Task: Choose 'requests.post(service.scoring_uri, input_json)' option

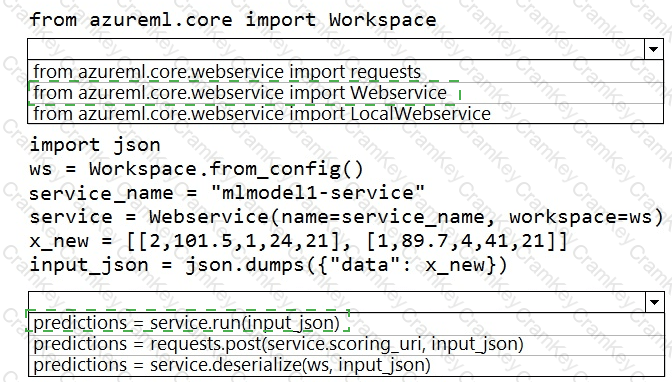Action: point(346,344)
